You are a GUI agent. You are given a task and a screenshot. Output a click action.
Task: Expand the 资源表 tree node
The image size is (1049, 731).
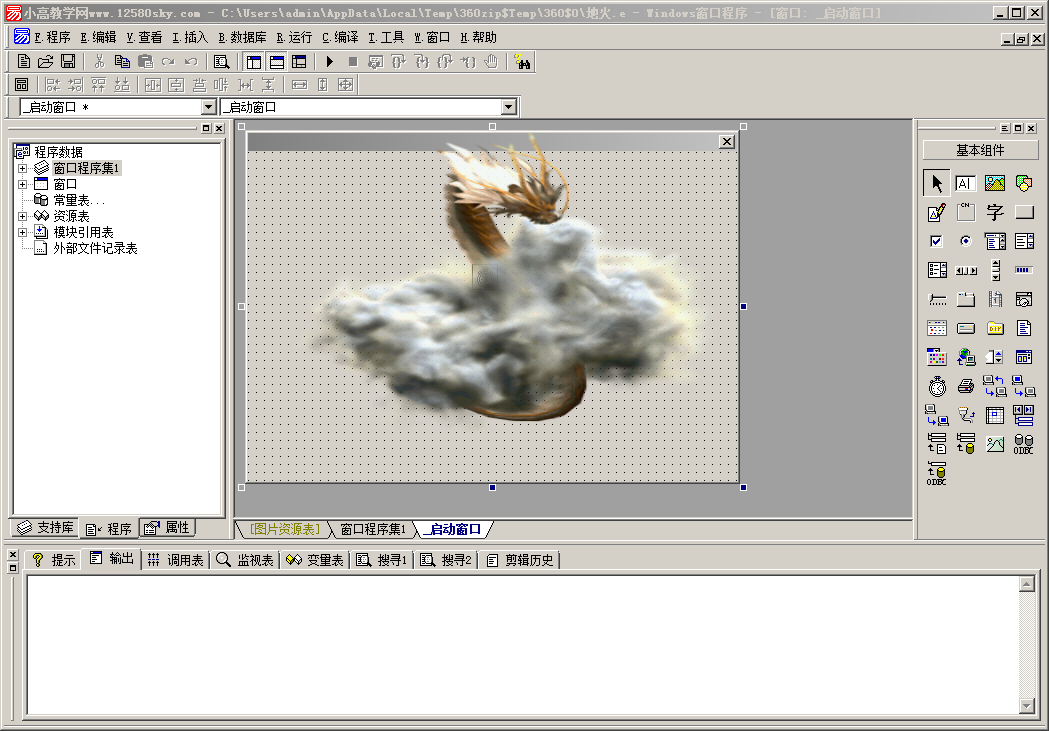tap(22, 216)
